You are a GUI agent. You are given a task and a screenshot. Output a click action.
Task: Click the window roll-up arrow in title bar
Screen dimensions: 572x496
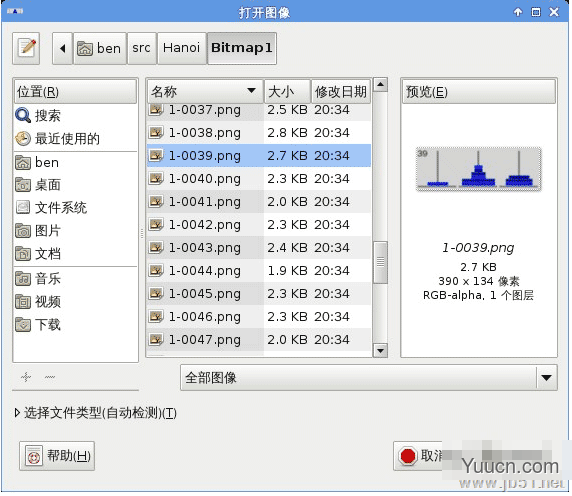click(518, 12)
